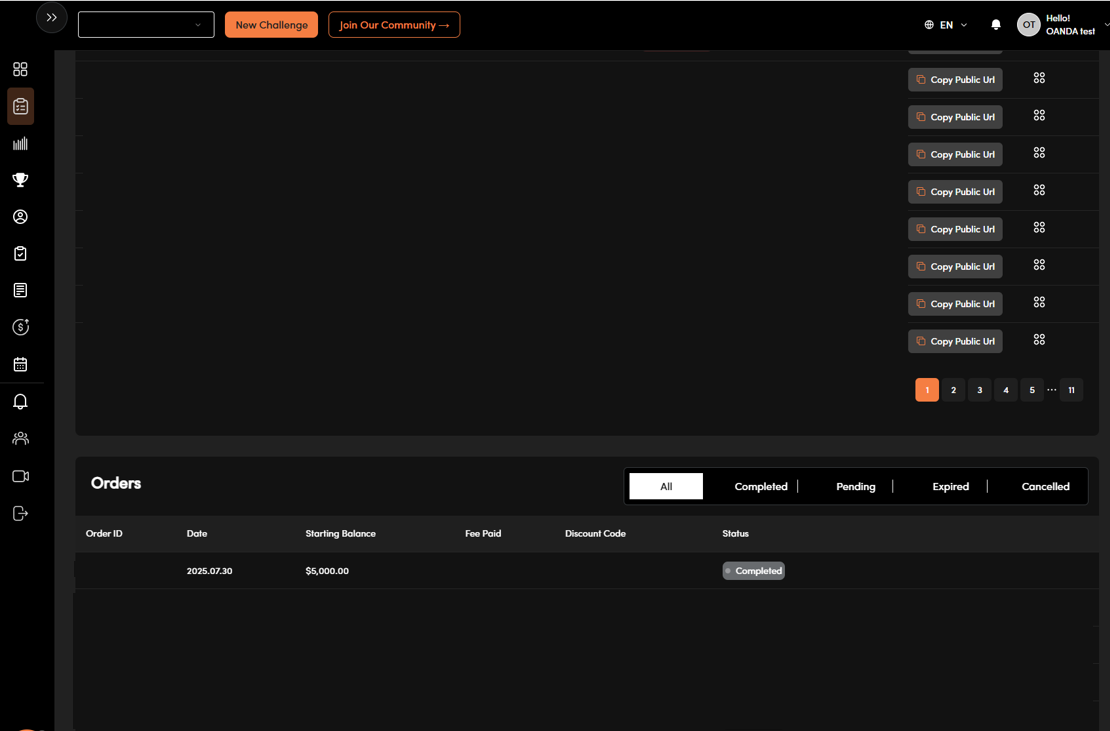Open the user profile icon in sidebar

pyautogui.click(x=20, y=217)
